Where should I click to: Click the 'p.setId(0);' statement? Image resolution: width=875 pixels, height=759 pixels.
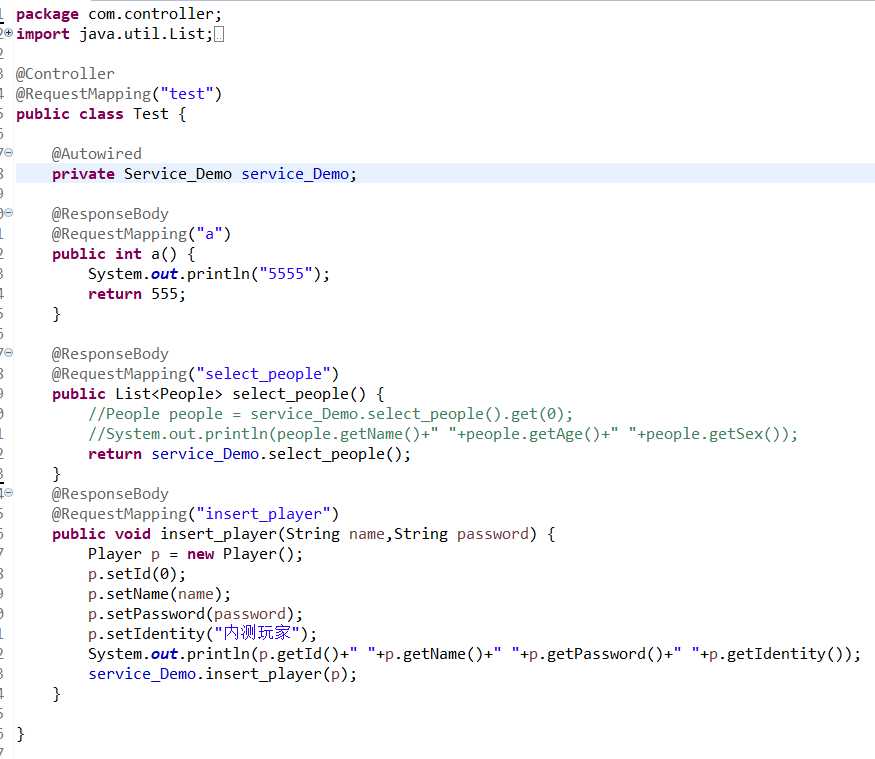coord(137,574)
